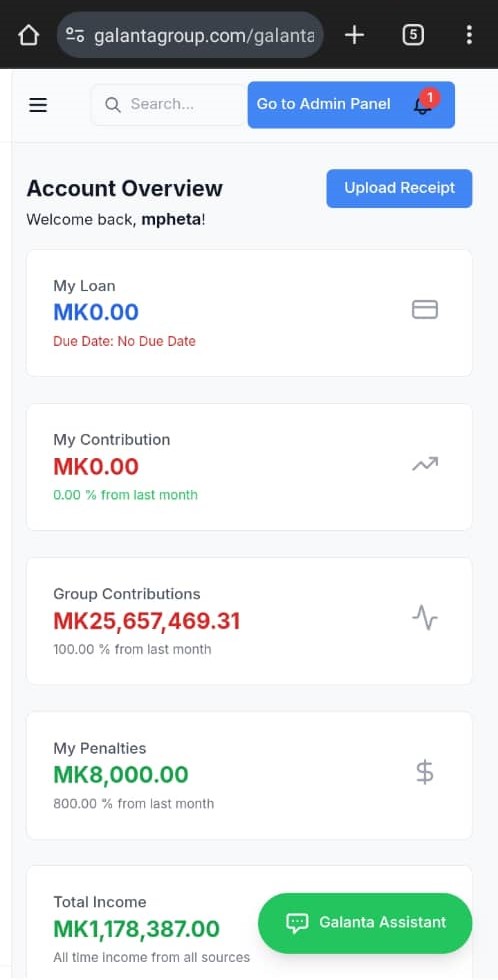Open browser three-dot overflow menu
The width and height of the screenshot is (498, 980).
point(469,36)
